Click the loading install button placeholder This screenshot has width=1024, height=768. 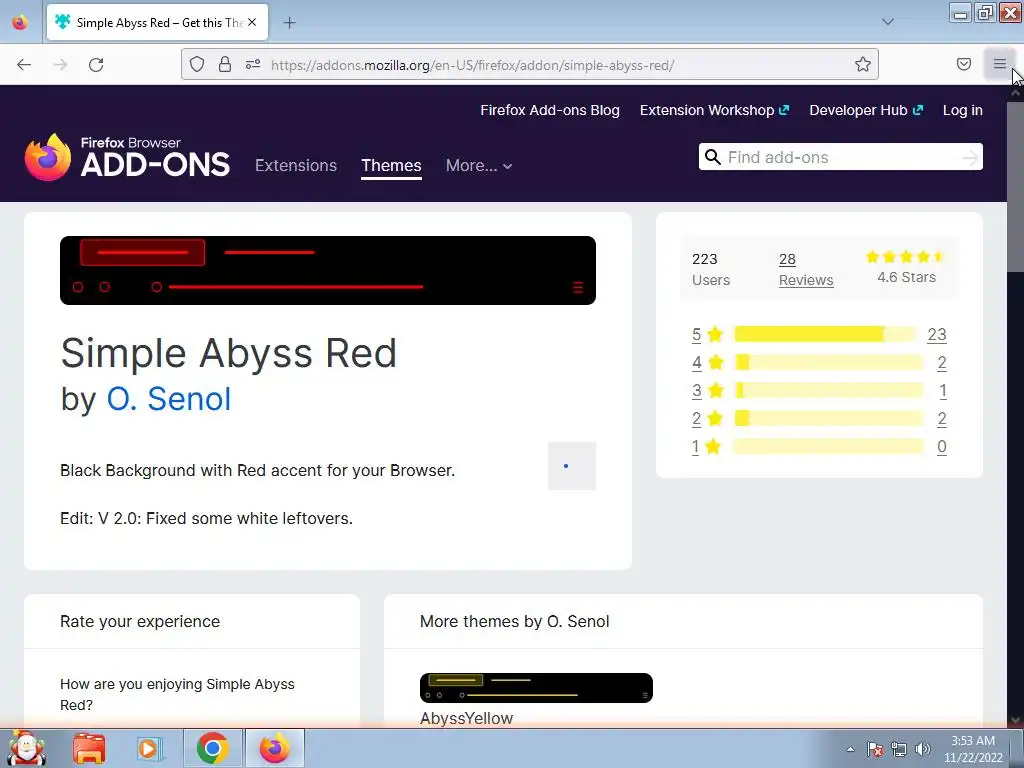click(571, 466)
